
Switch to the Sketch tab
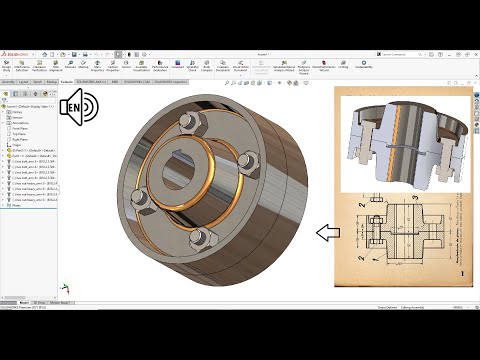[37, 82]
